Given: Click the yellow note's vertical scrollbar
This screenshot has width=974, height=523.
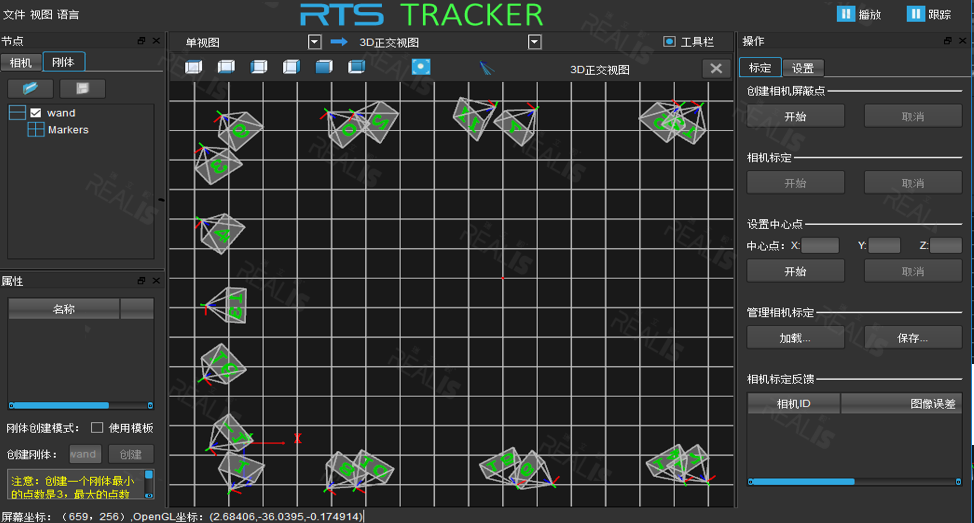Looking at the screenshot, I should coord(149,484).
